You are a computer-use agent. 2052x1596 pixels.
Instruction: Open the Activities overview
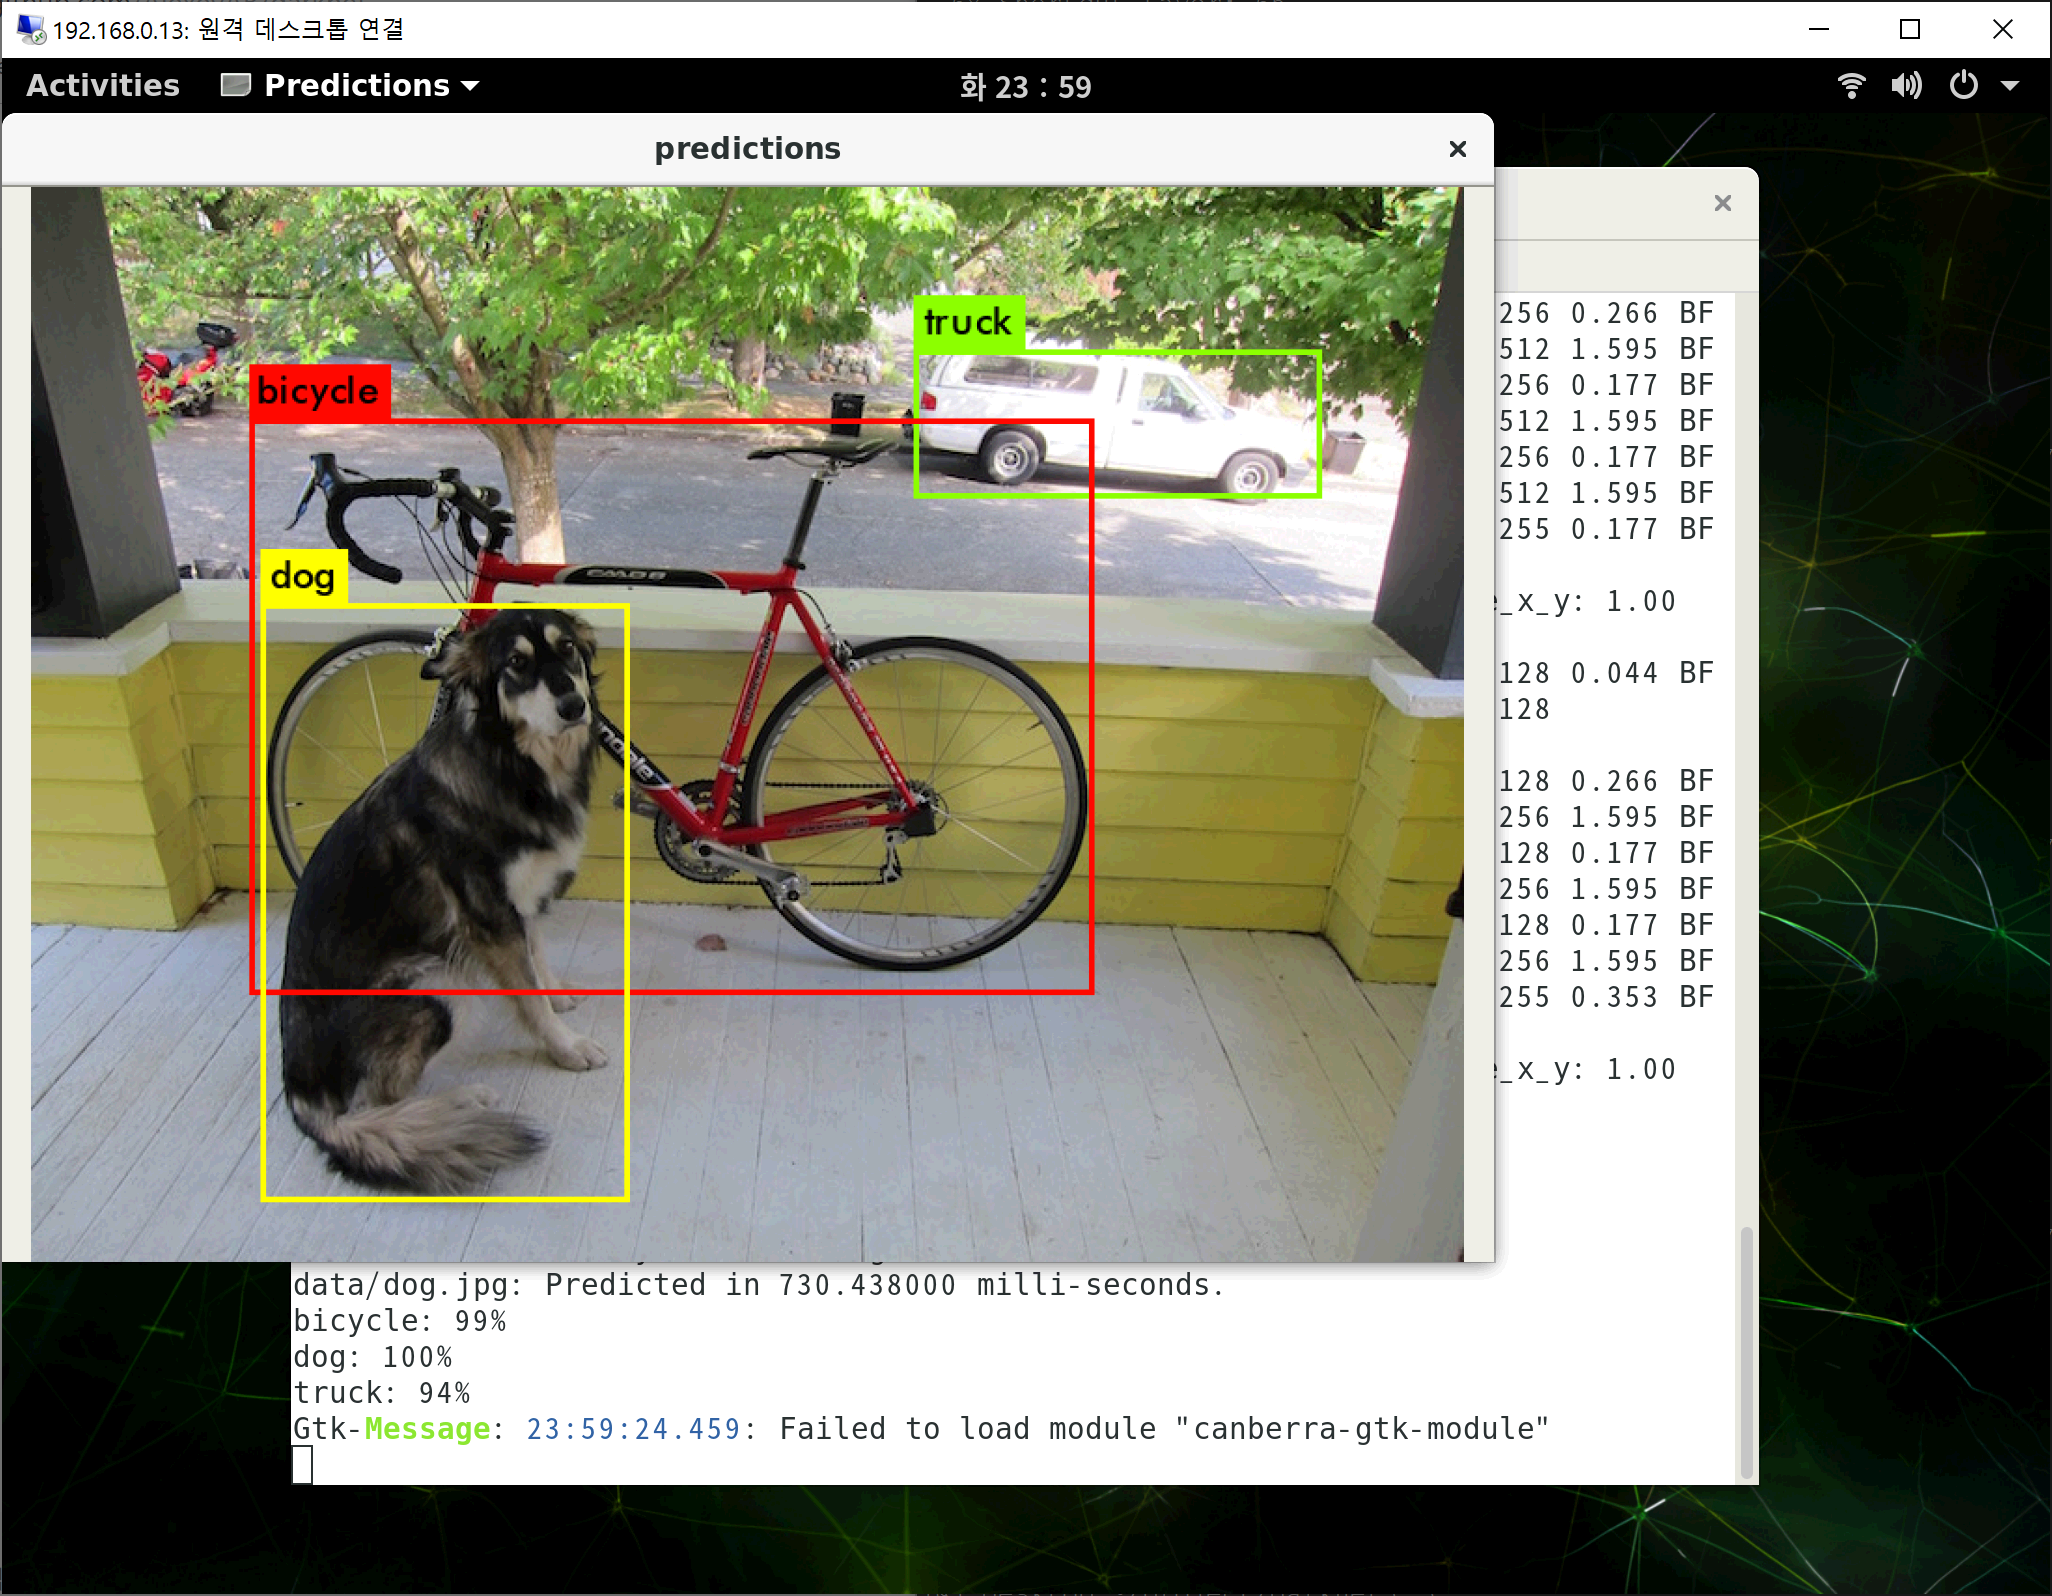pos(103,86)
